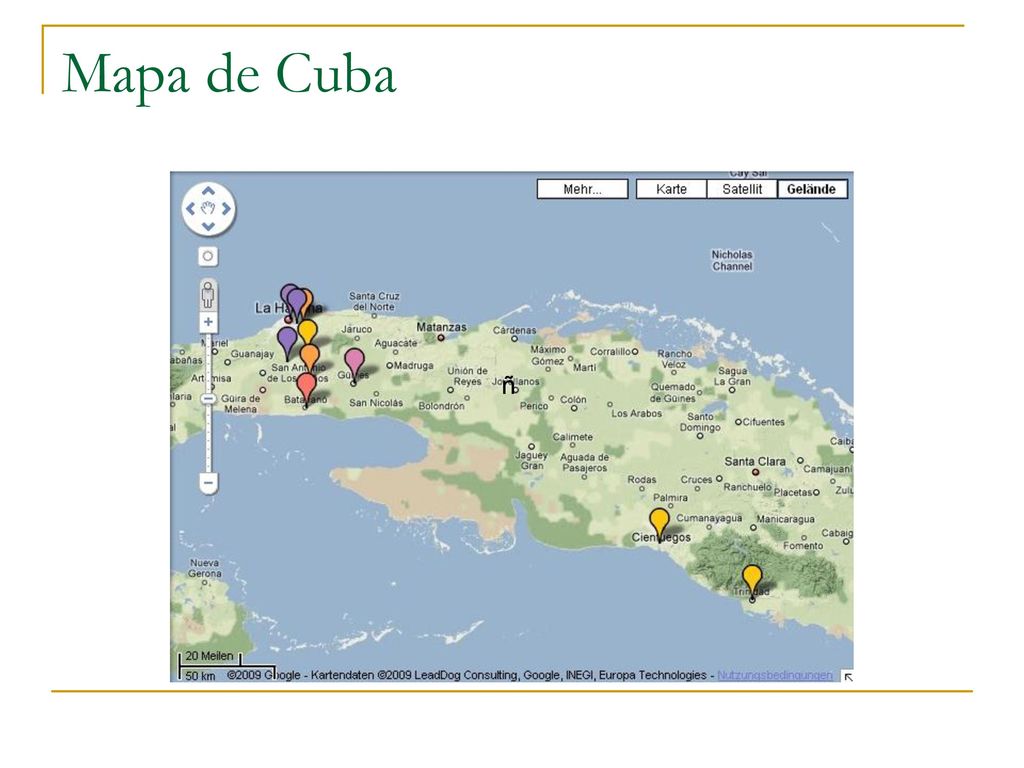1024x768 pixels.
Task: Select the red marker at Batabanó
Action: pyautogui.click(x=306, y=389)
